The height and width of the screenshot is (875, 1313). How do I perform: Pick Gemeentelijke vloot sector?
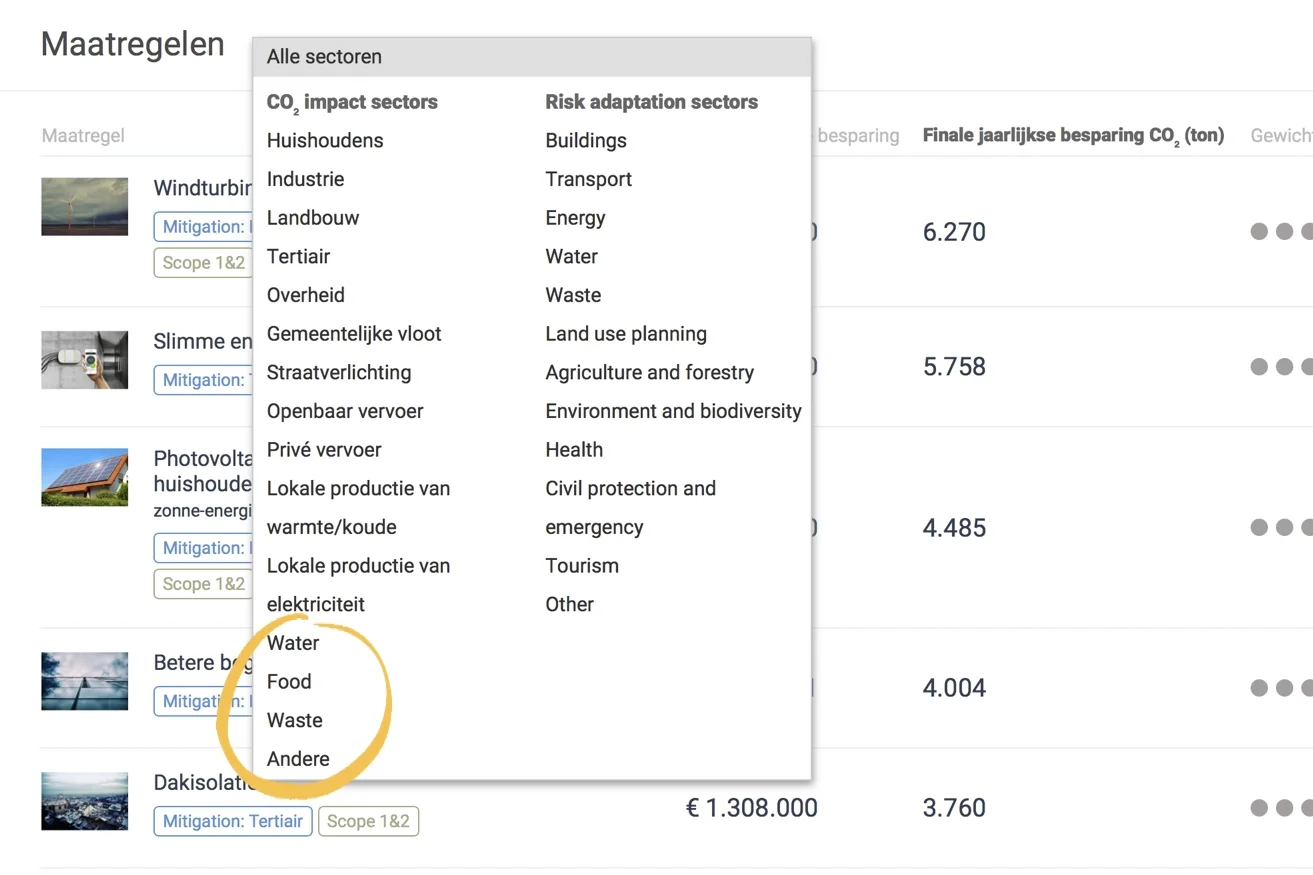pos(354,334)
